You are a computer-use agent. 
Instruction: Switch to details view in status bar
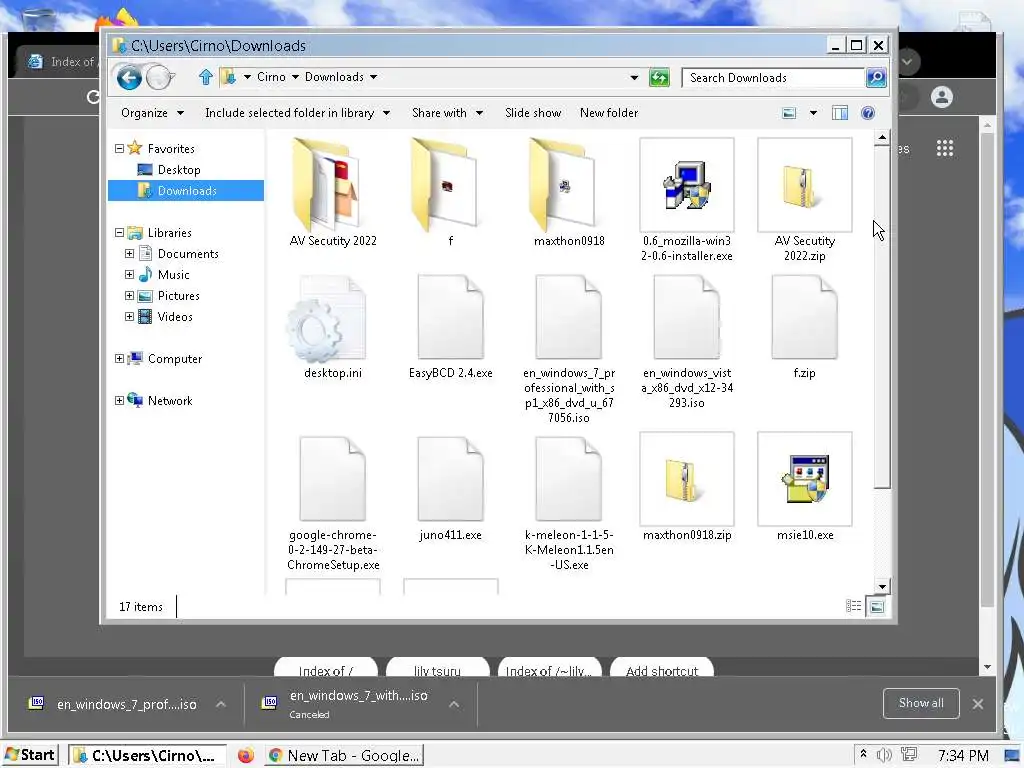click(x=853, y=607)
